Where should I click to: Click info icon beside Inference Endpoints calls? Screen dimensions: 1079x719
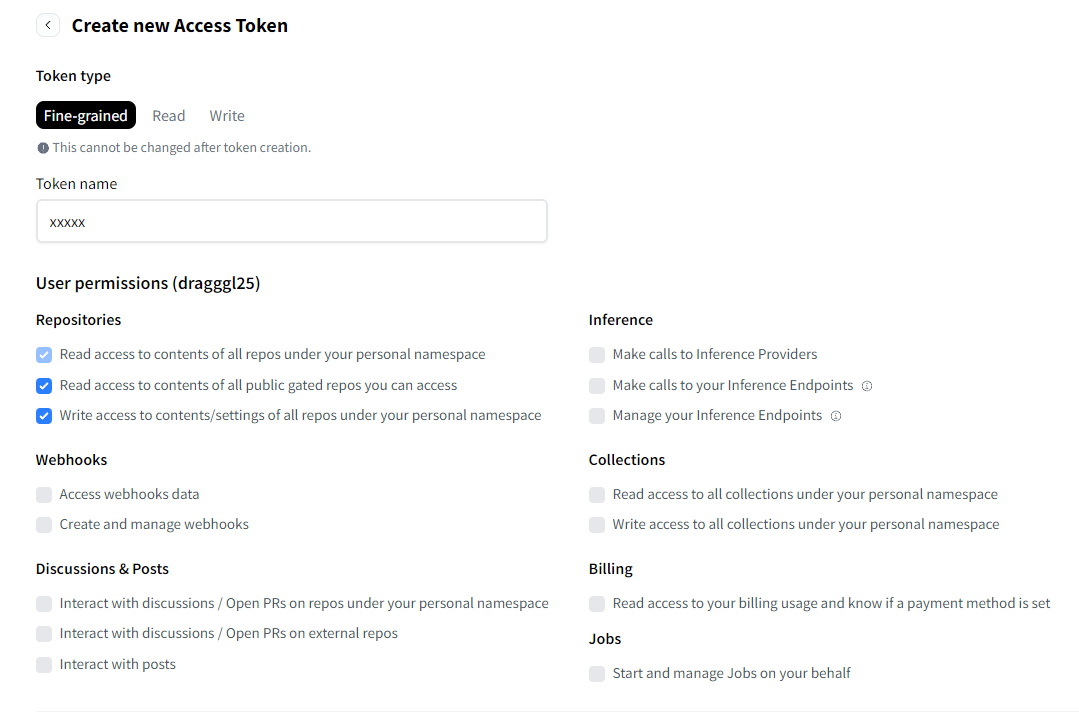pos(867,386)
